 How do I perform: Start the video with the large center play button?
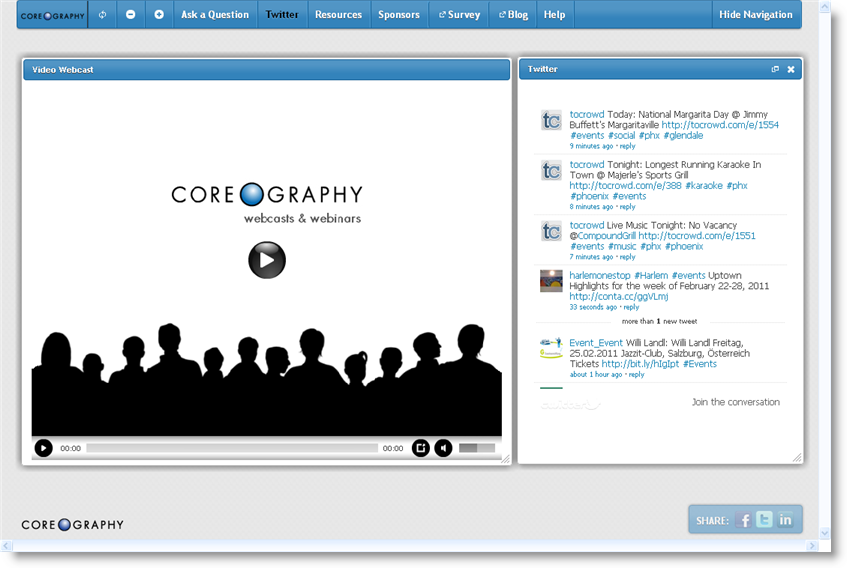pyautogui.click(x=267, y=260)
